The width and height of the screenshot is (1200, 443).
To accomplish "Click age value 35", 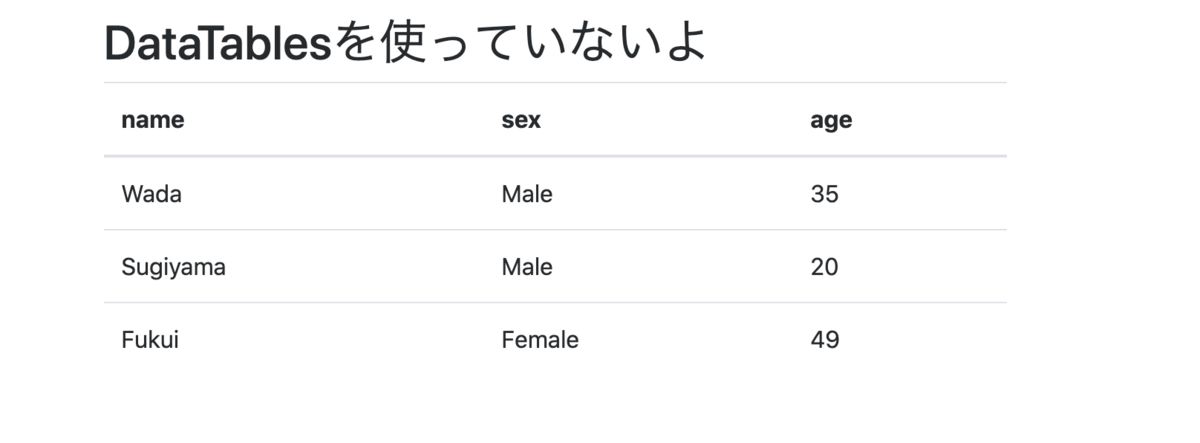I will click(x=825, y=194).
